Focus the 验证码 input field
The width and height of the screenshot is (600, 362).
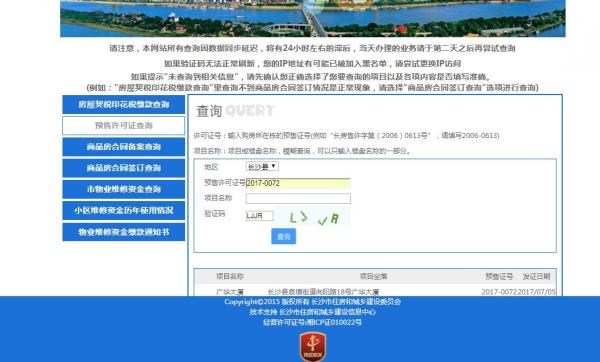tap(259, 216)
